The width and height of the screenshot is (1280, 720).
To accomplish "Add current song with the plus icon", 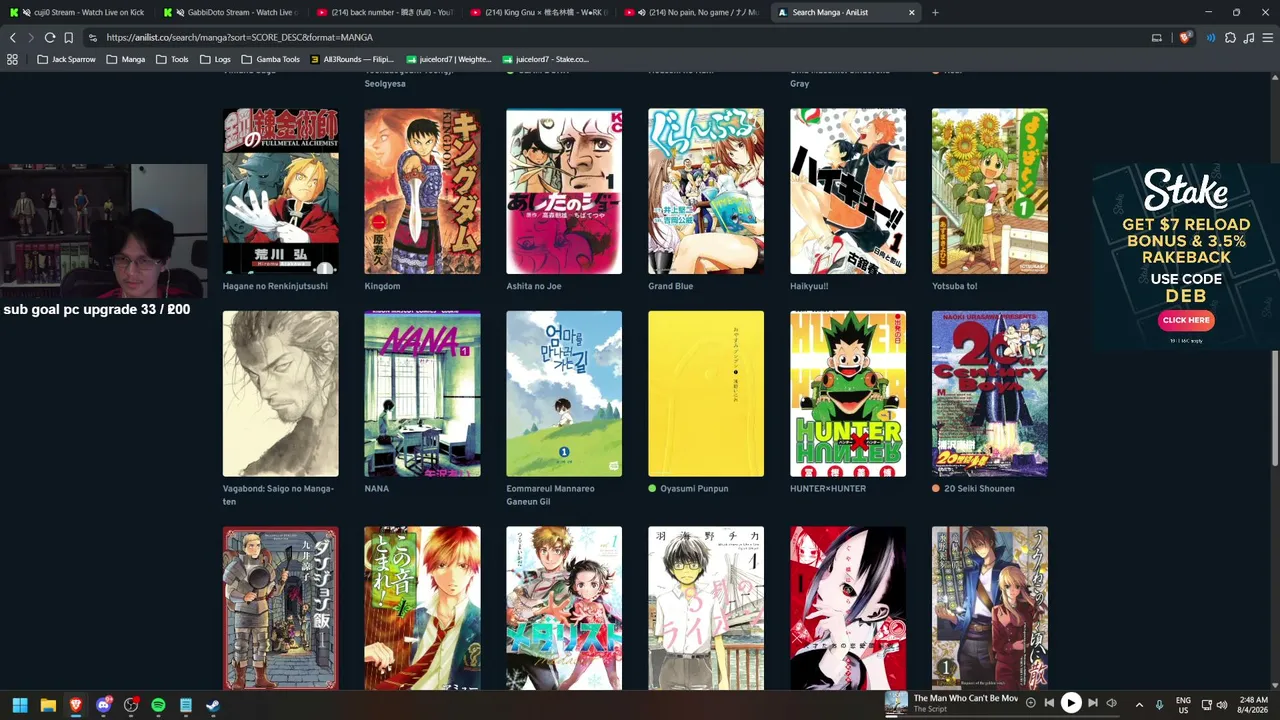I will [1031, 703].
